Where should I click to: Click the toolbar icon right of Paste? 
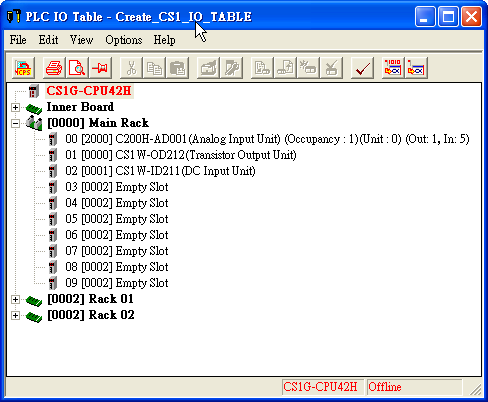point(208,68)
